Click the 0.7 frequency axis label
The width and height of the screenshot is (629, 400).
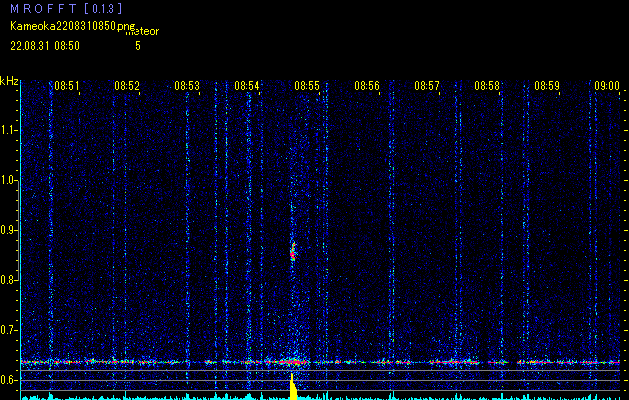pos(8,330)
